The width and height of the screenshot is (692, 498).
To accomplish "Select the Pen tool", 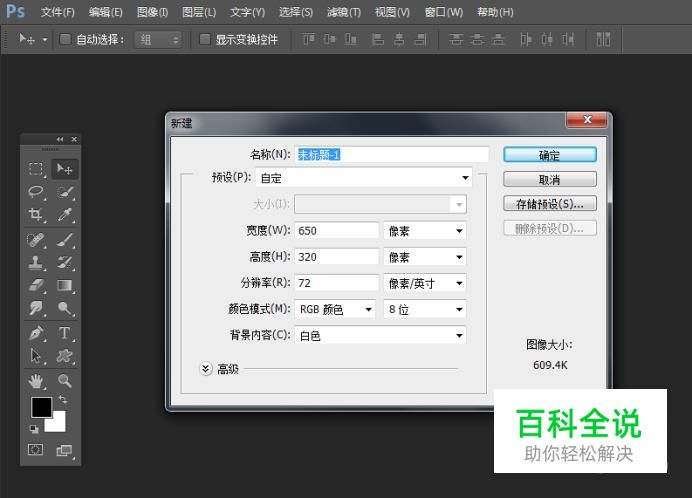I will pyautogui.click(x=36, y=333).
